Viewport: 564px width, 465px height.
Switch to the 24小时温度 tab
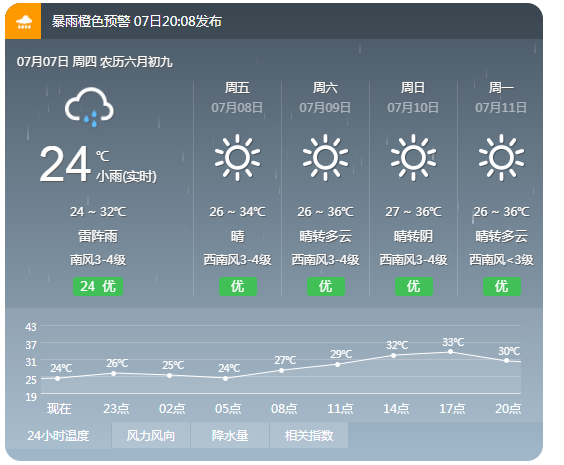[x=58, y=436]
